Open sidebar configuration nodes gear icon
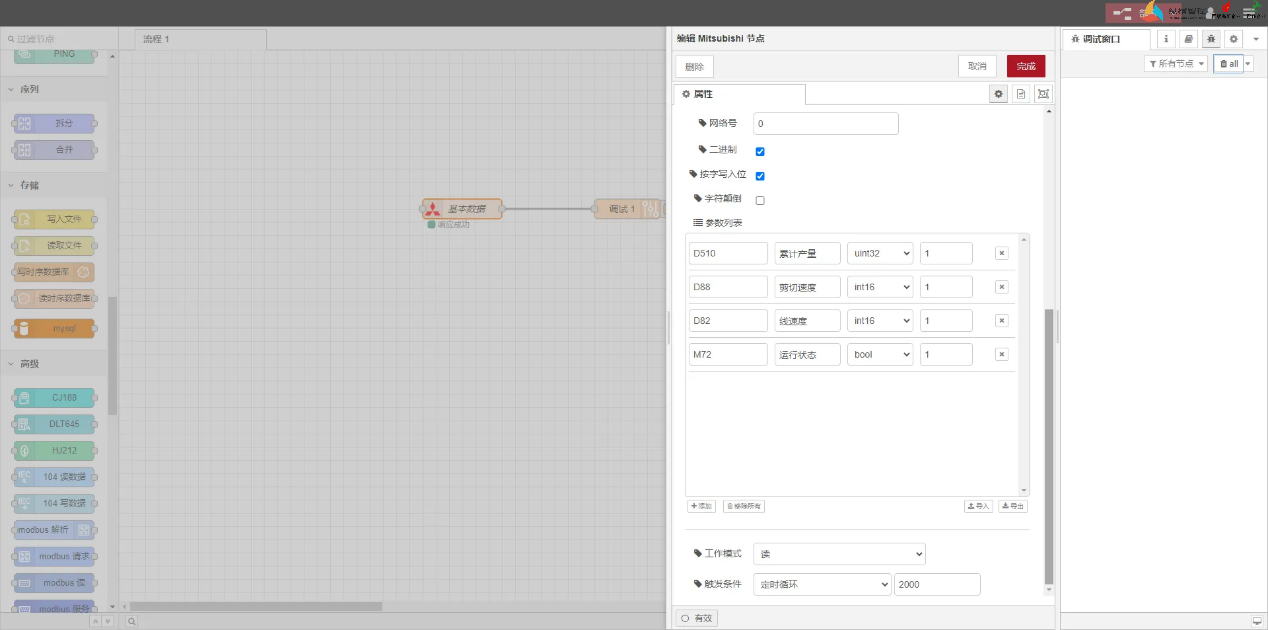1268x630 pixels. (x=1233, y=39)
